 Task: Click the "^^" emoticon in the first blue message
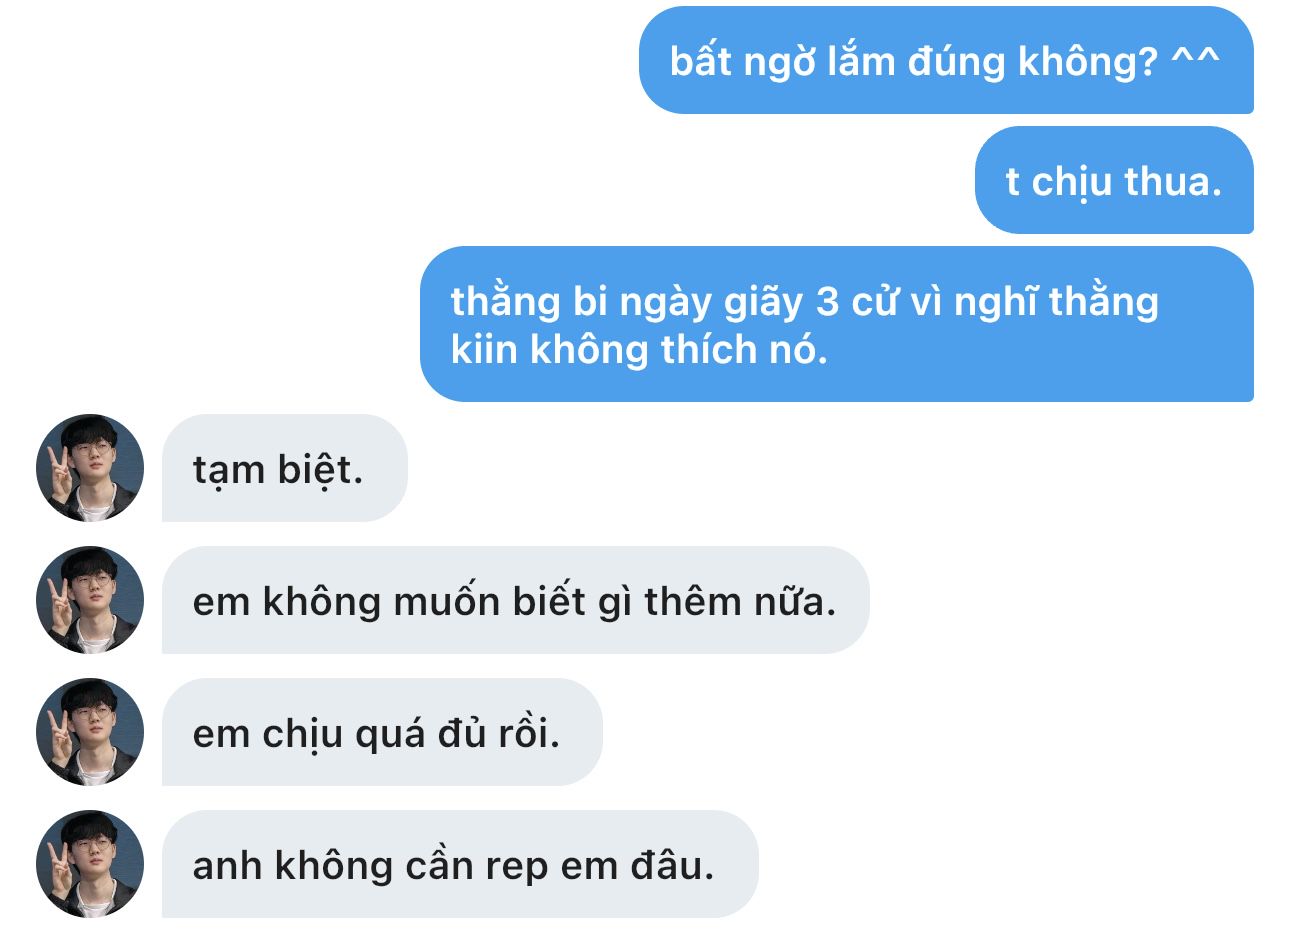click(1195, 60)
